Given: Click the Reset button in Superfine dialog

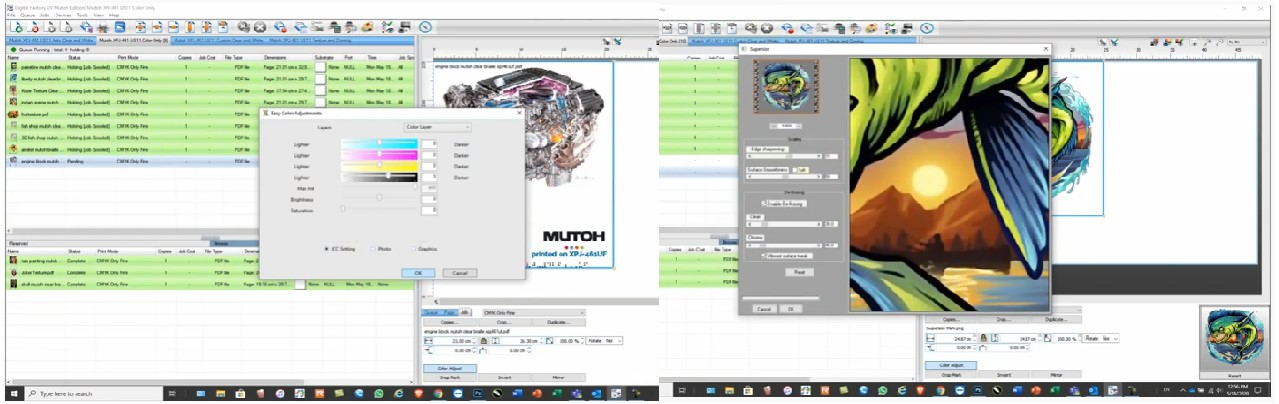Looking at the screenshot, I should (x=798, y=272).
